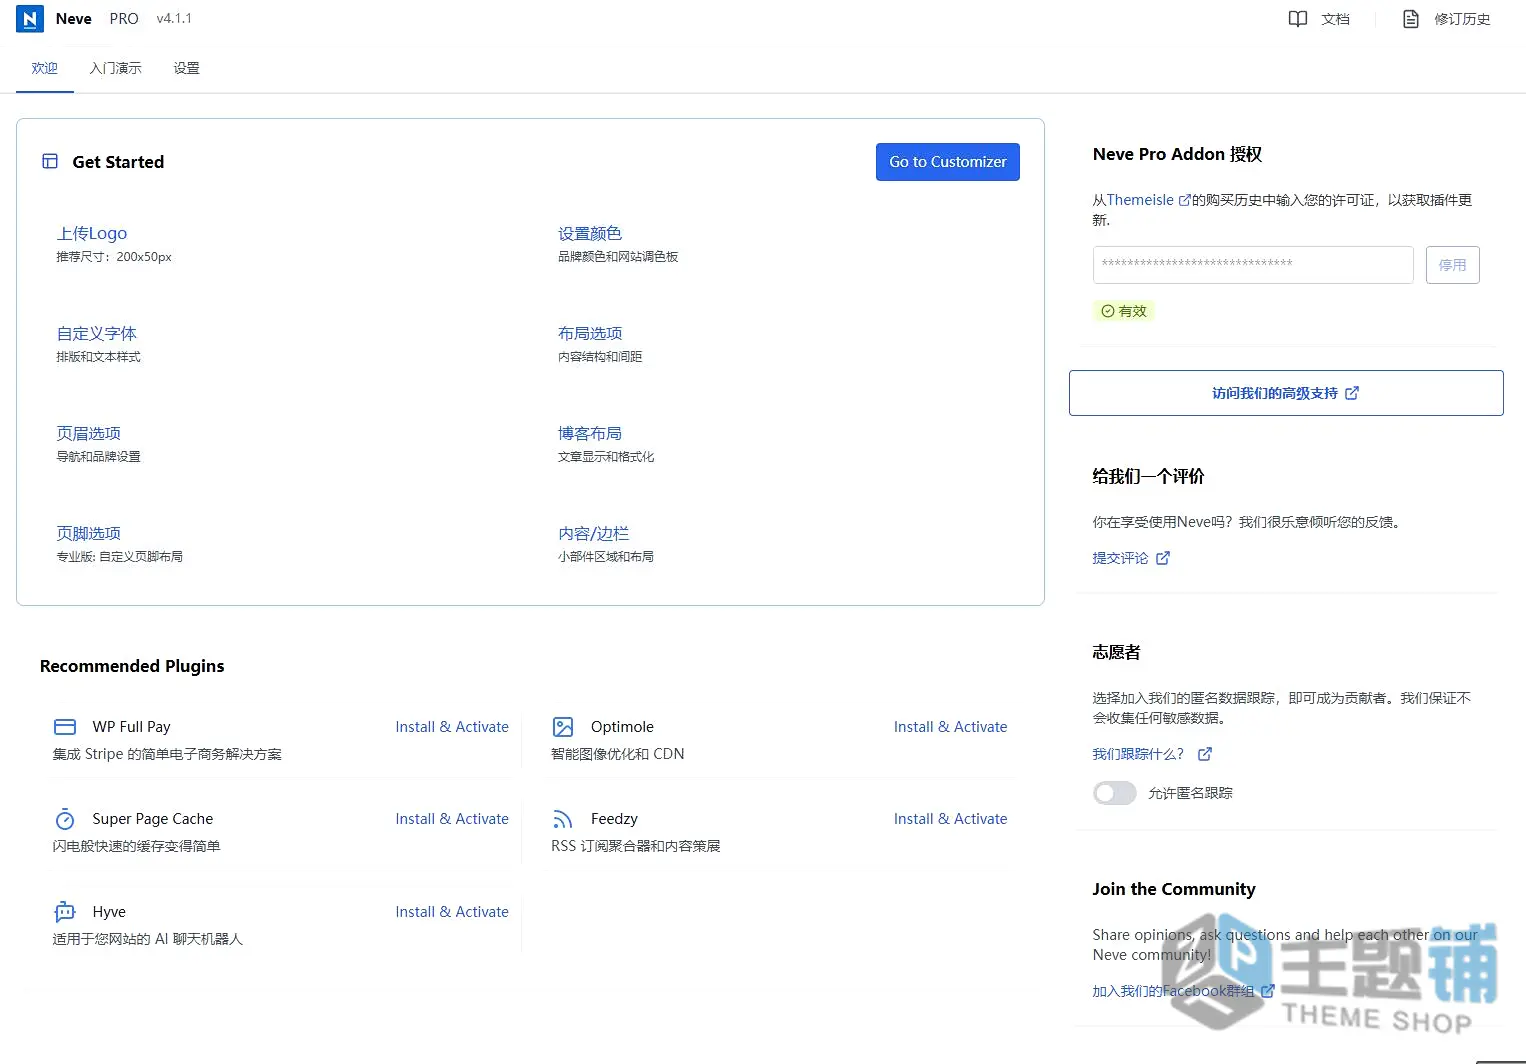Click the license key input field

1253,265
